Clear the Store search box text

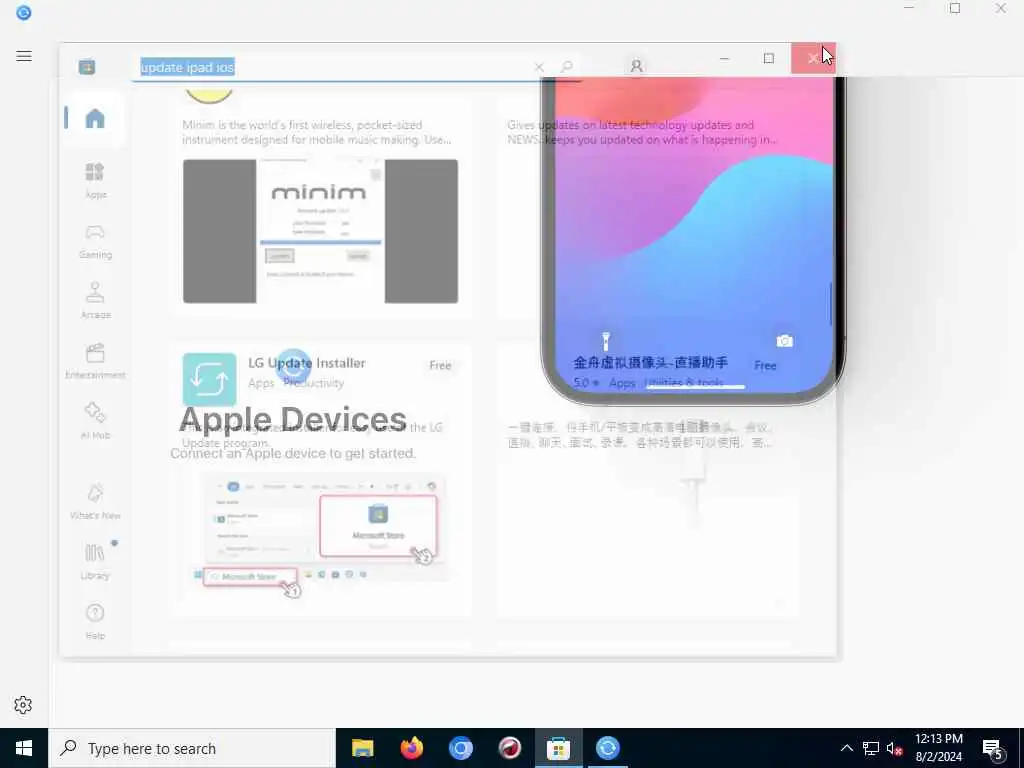[539, 67]
